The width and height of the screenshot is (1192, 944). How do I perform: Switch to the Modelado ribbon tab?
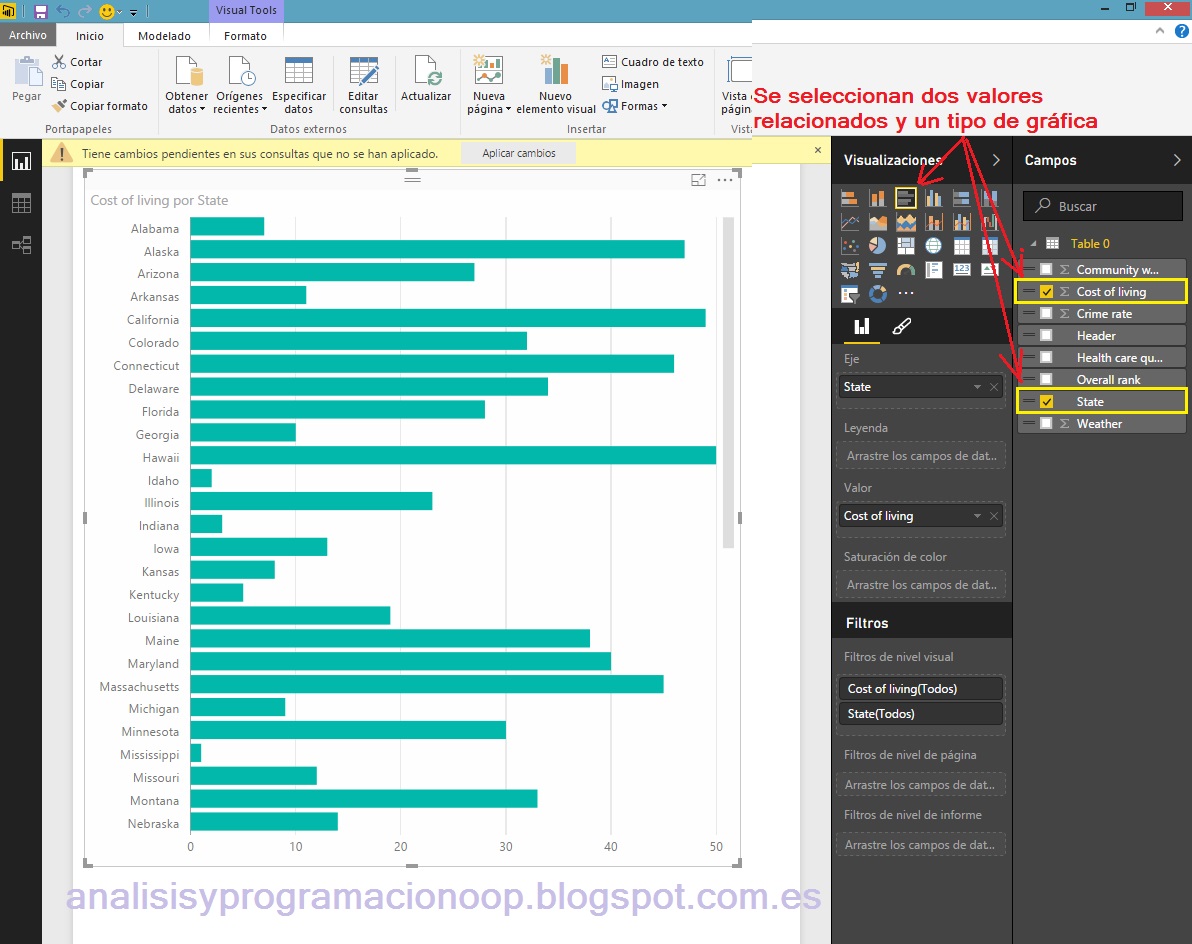(x=164, y=35)
